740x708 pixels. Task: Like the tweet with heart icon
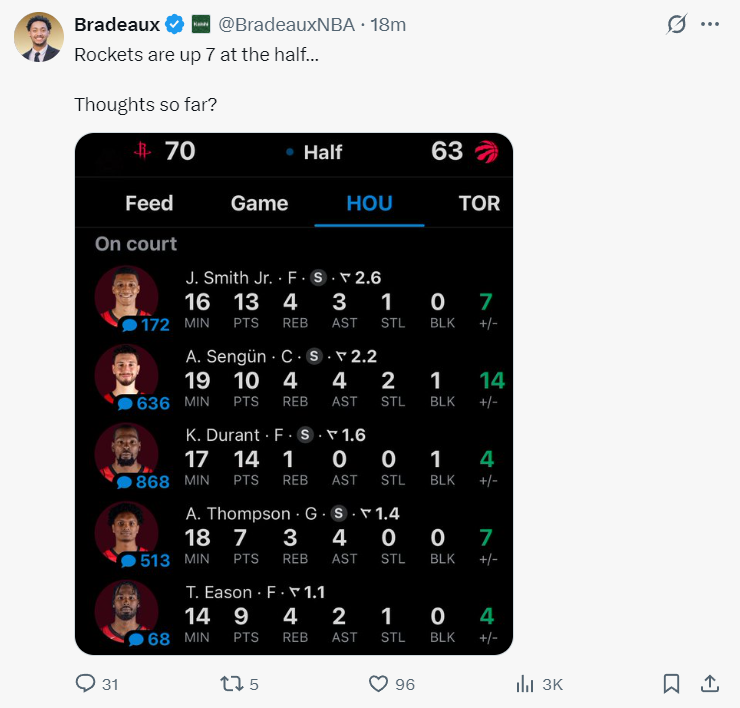[x=378, y=684]
